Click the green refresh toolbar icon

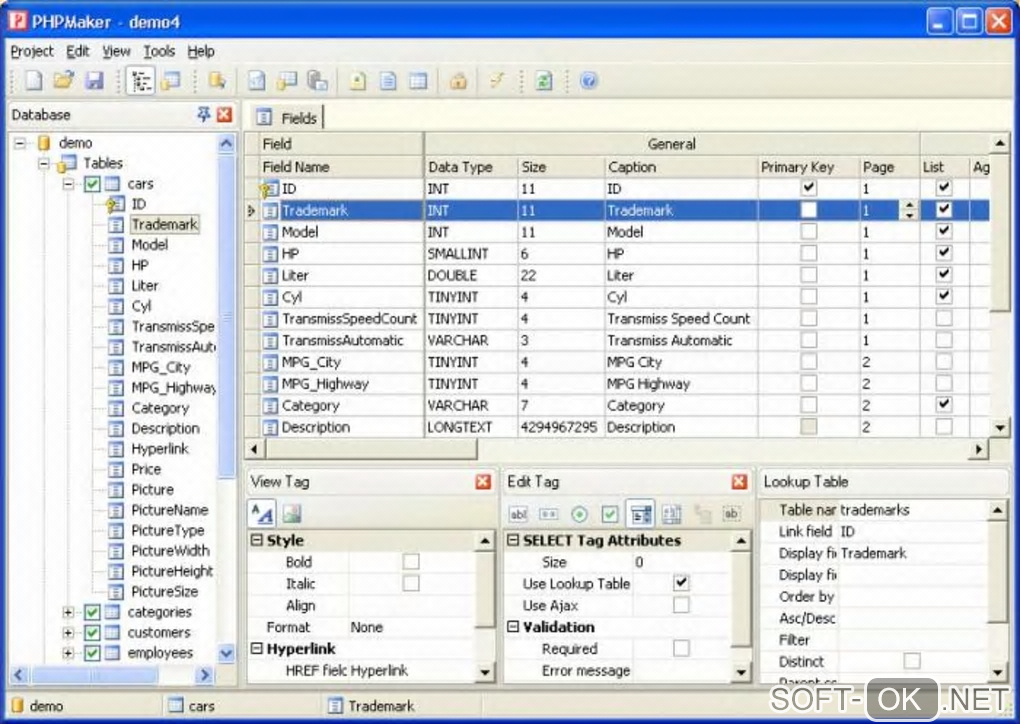pyautogui.click(x=543, y=81)
